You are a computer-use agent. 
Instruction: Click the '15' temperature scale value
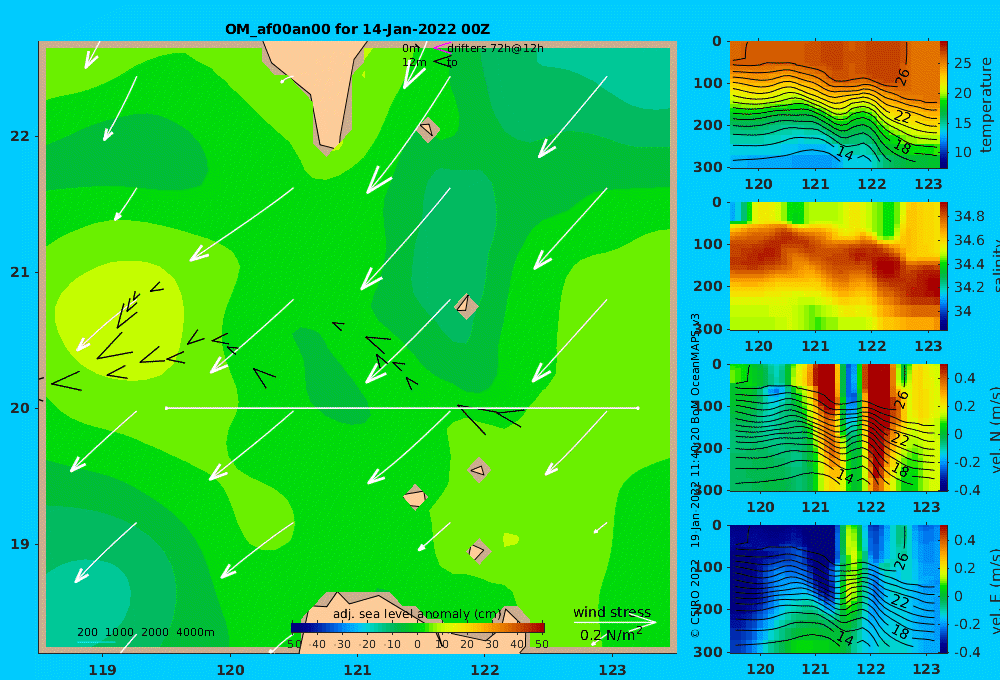[x=962, y=122]
